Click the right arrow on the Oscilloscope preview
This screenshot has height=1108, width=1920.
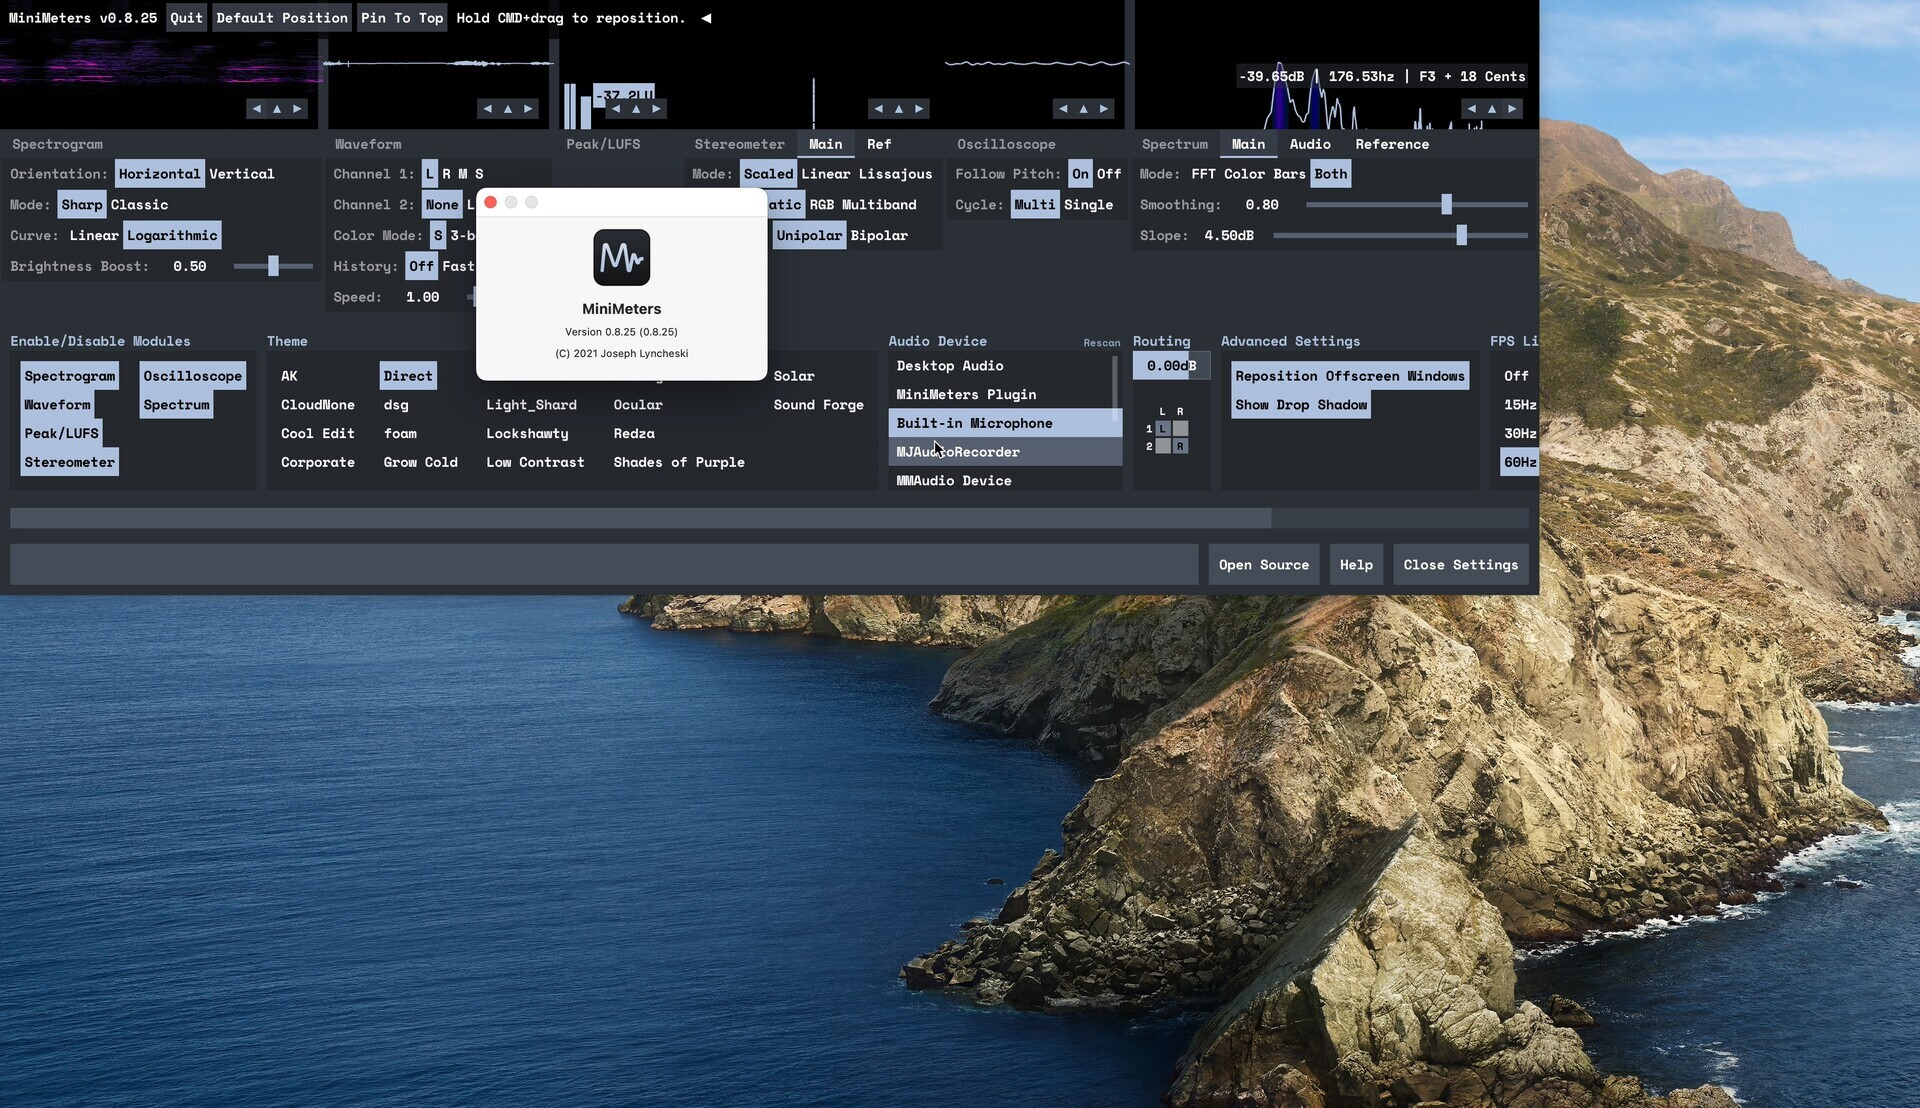pos(1104,109)
